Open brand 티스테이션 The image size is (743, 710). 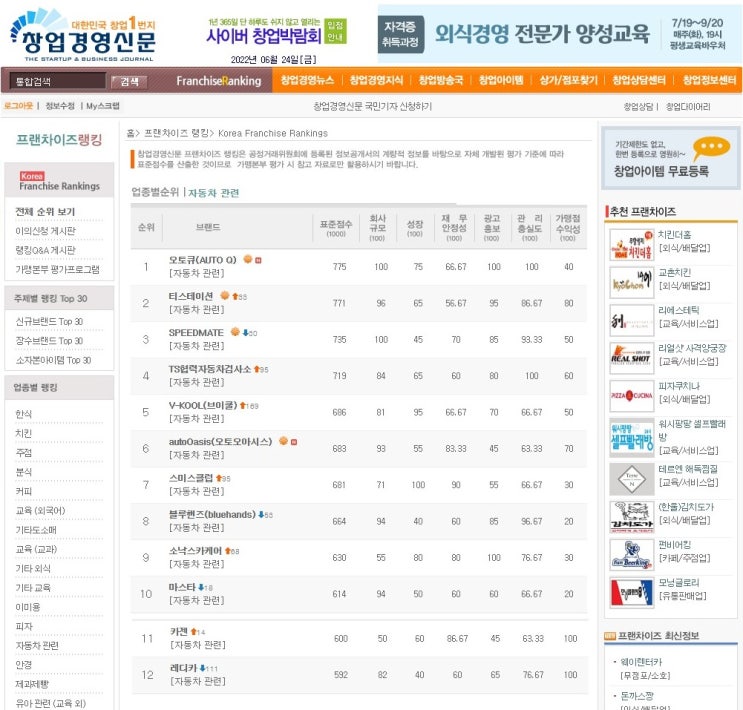pyautogui.click(x=191, y=296)
